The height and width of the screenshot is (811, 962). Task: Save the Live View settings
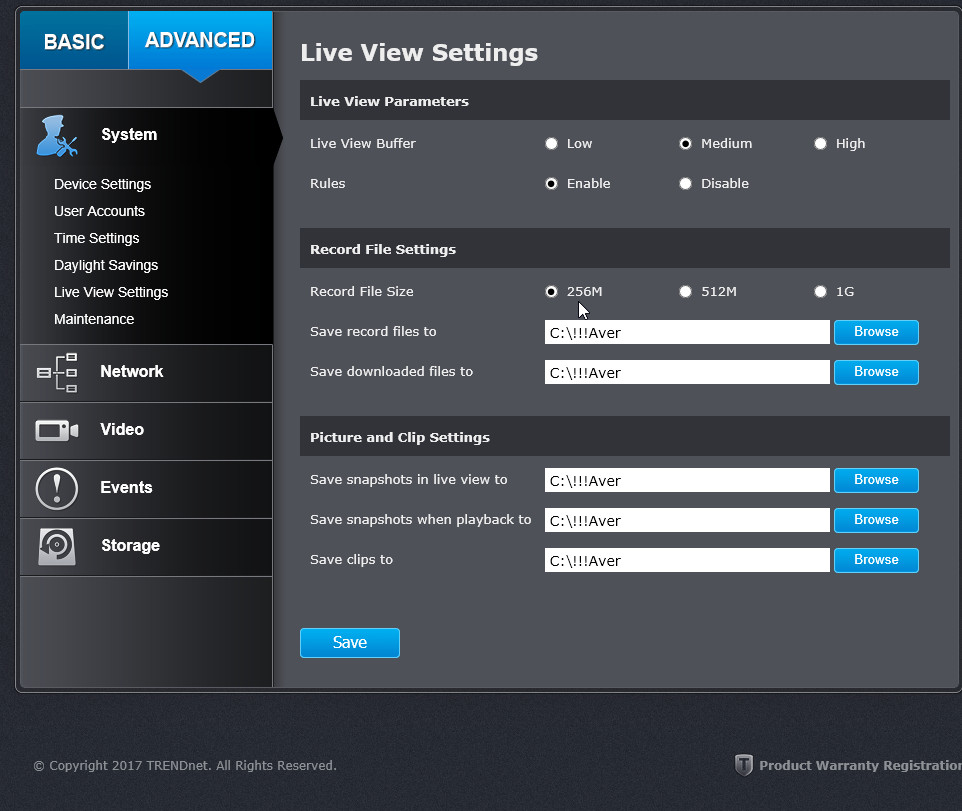click(x=350, y=642)
